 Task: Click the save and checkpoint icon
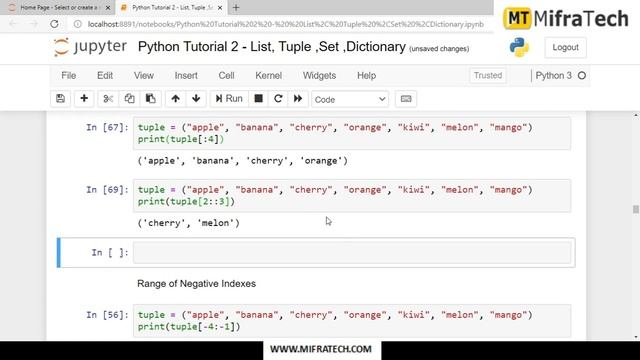pos(60,99)
